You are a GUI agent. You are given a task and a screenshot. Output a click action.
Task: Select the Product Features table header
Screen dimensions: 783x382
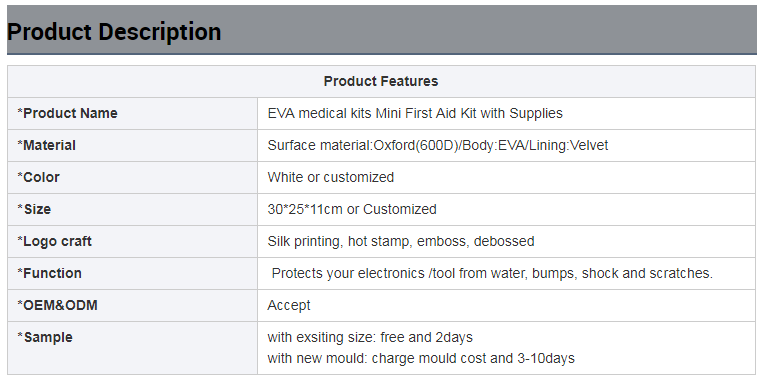click(x=381, y=81)
